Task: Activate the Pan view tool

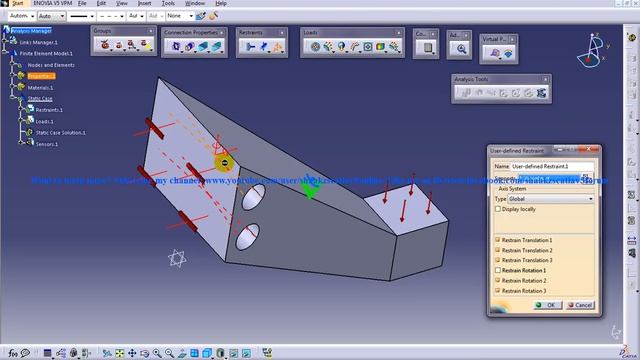Action: (132, 353)
